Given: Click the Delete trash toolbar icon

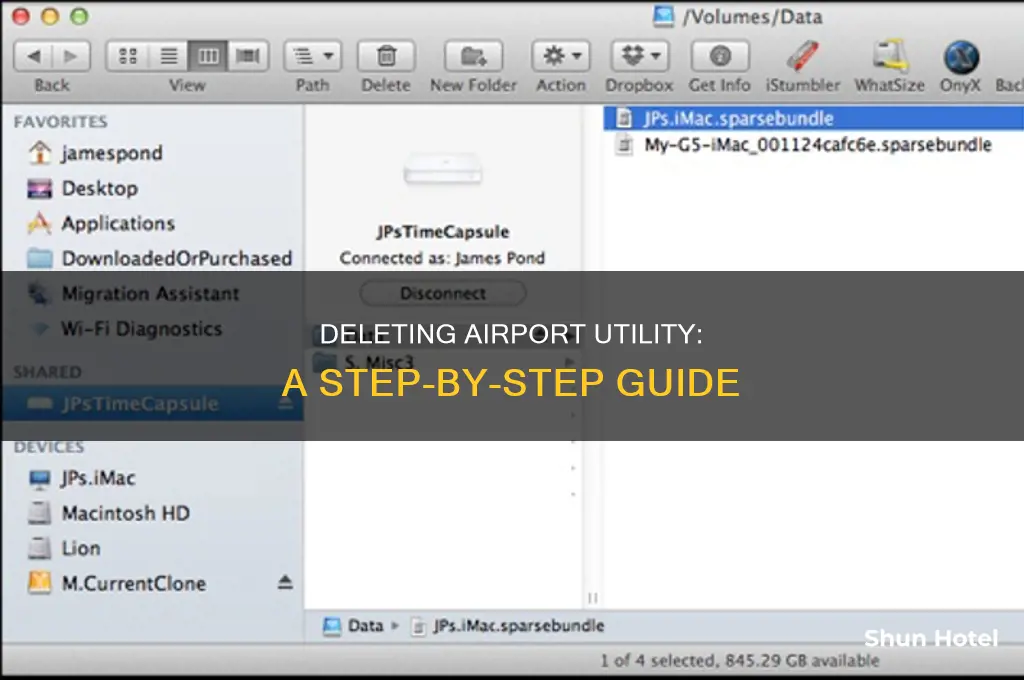Looking at the screenshot, I should coord(386,56).
